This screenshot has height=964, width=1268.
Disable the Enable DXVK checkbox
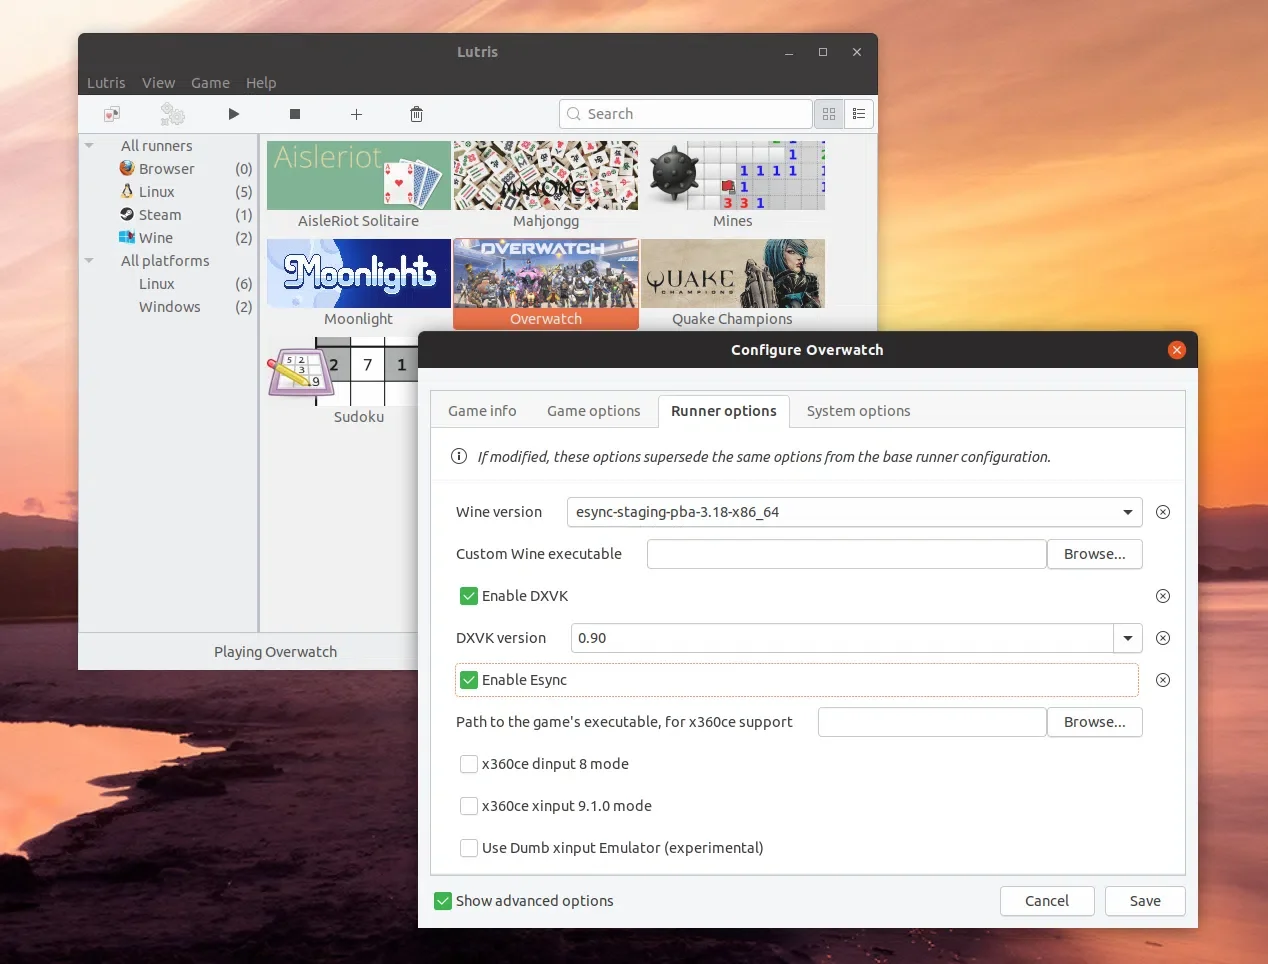coord(469,596)
